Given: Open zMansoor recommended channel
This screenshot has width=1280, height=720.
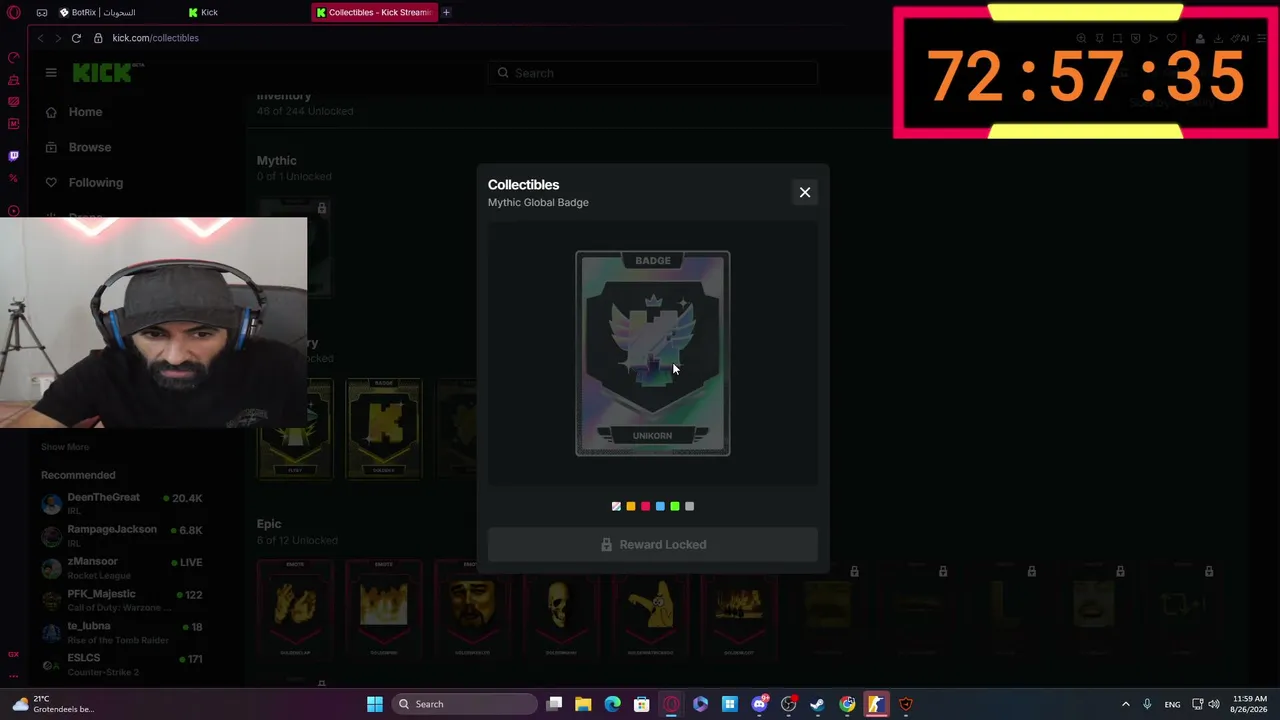Looking at the screenshot, I should click(121, 567).
